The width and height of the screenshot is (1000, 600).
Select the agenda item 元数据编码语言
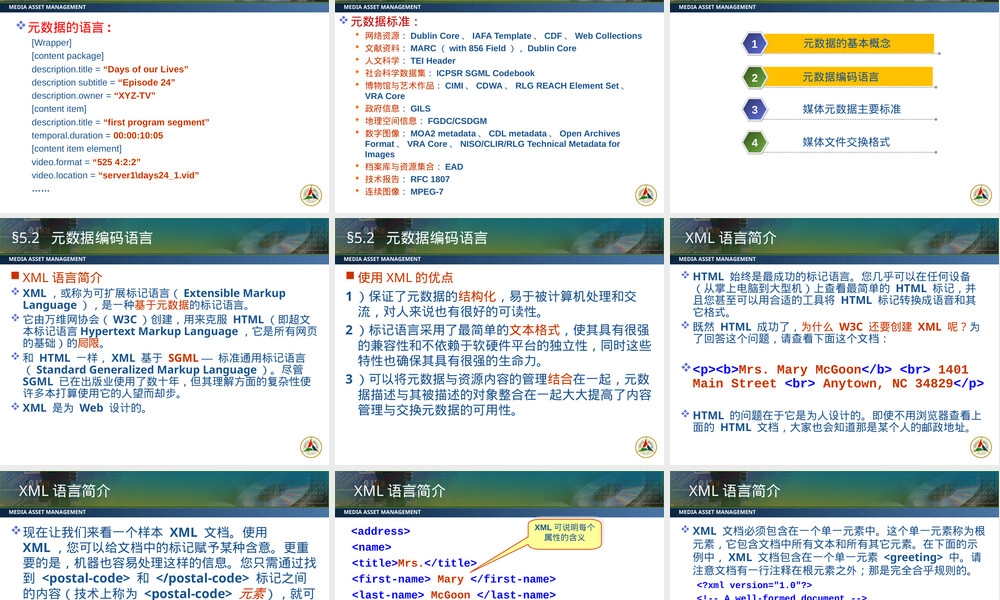[840, 77]
